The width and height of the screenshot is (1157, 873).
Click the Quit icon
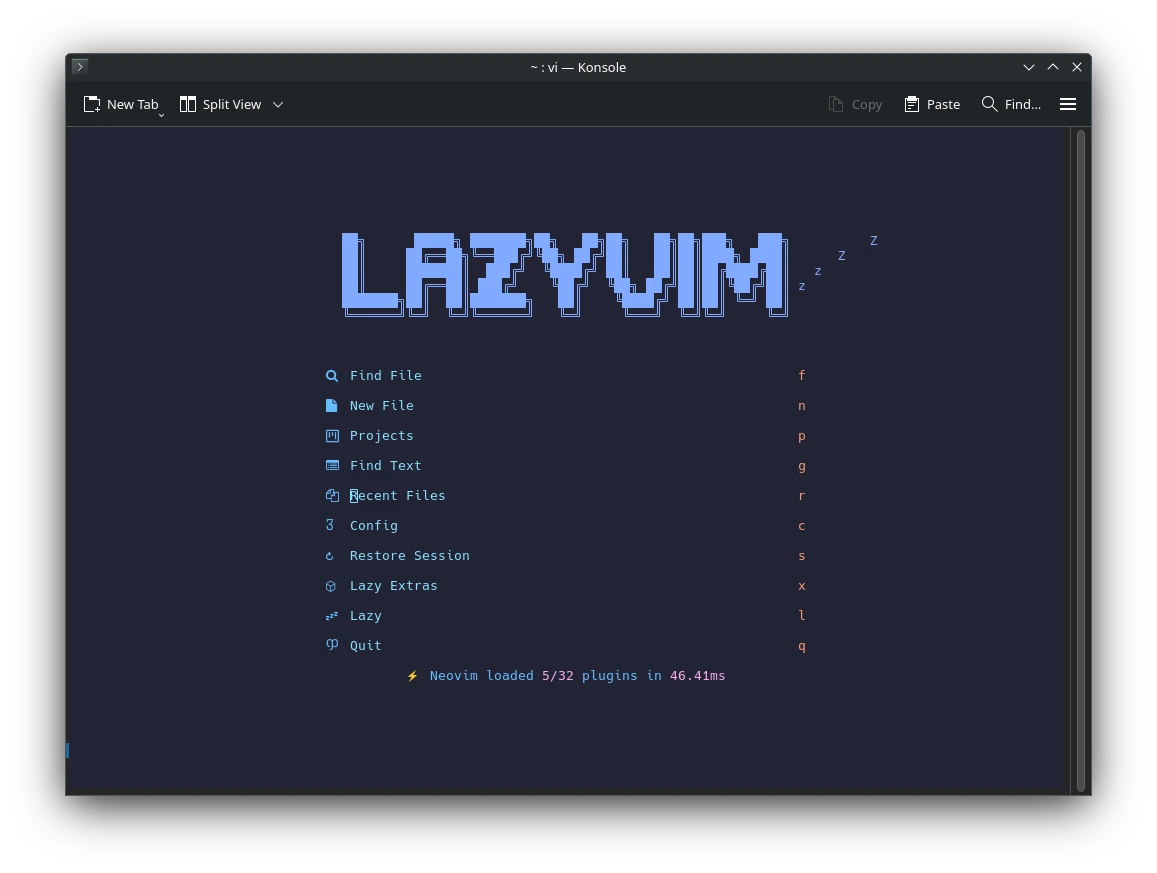[332, 646]
